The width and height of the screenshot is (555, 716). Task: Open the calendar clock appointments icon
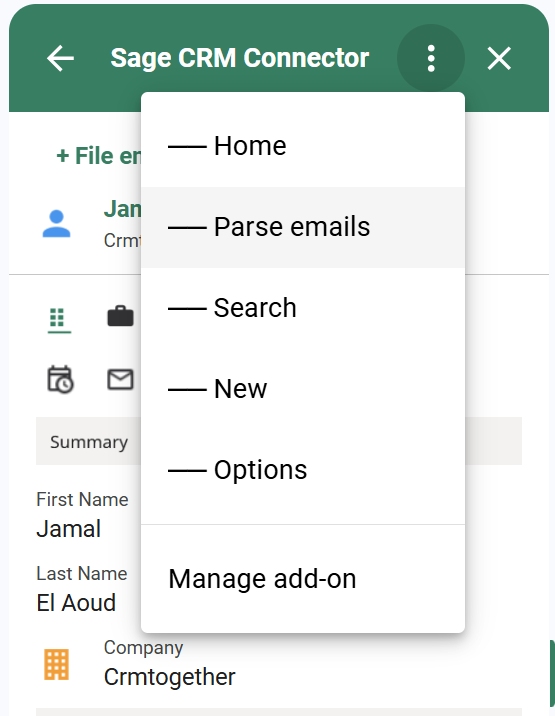pos(60,379)
